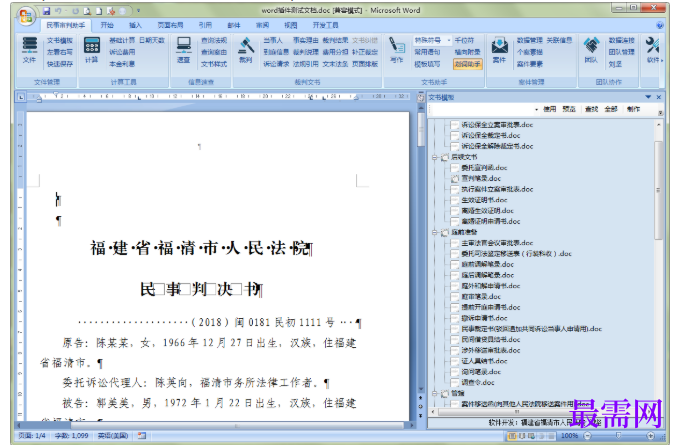This screenshot has height=445, width=681.
Task: Expand the 软件 group arrow
Action: click(x=662, y=60)
